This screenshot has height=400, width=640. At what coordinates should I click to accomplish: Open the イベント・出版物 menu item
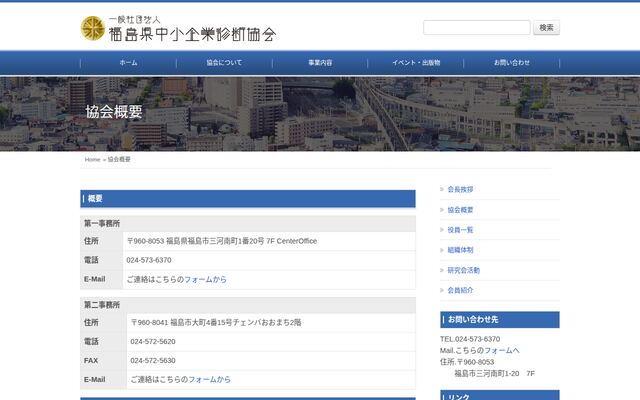(416, 62)
